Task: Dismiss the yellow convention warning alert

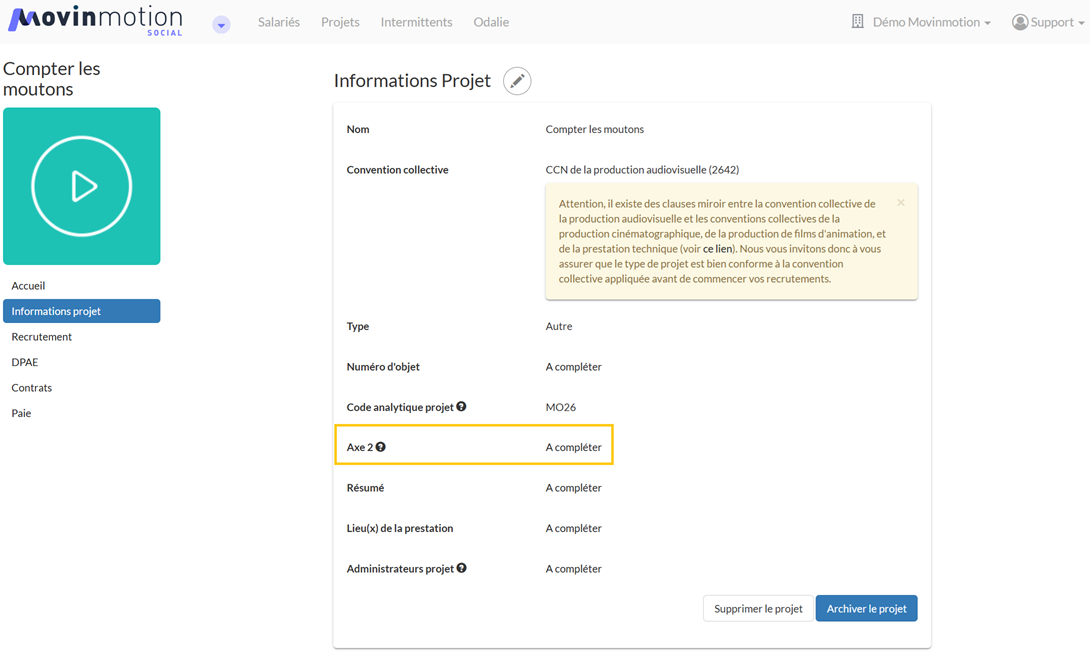Action: pyautogui.click(x=901, y=203)
